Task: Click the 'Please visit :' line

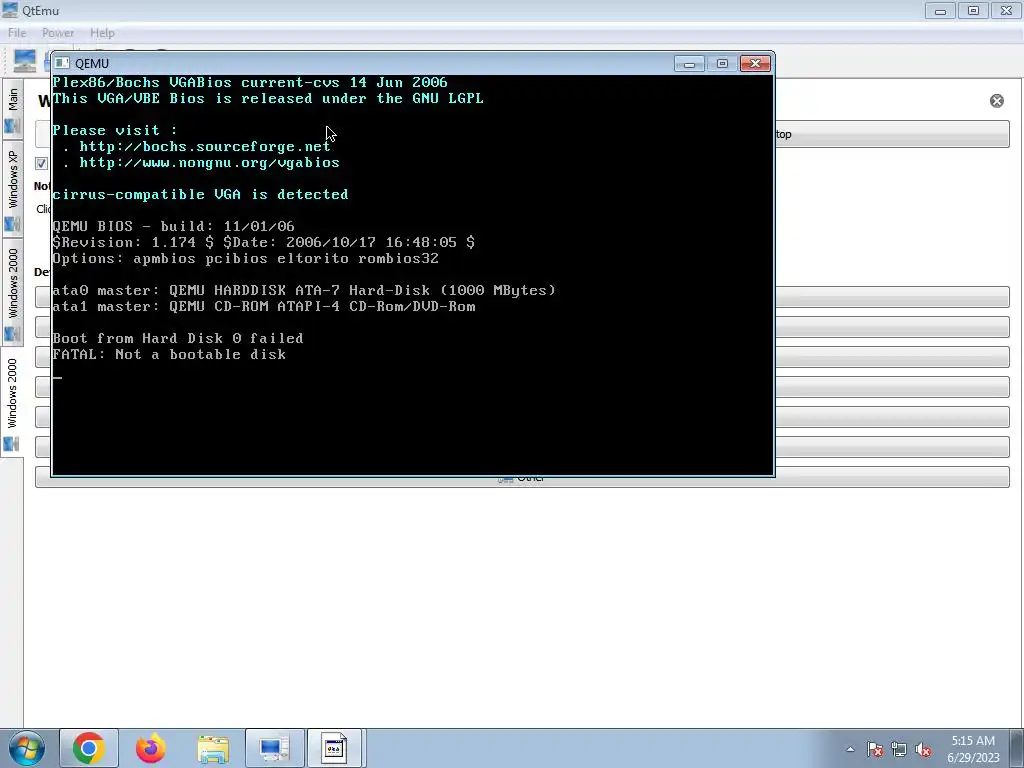Action: pos(115,131)
